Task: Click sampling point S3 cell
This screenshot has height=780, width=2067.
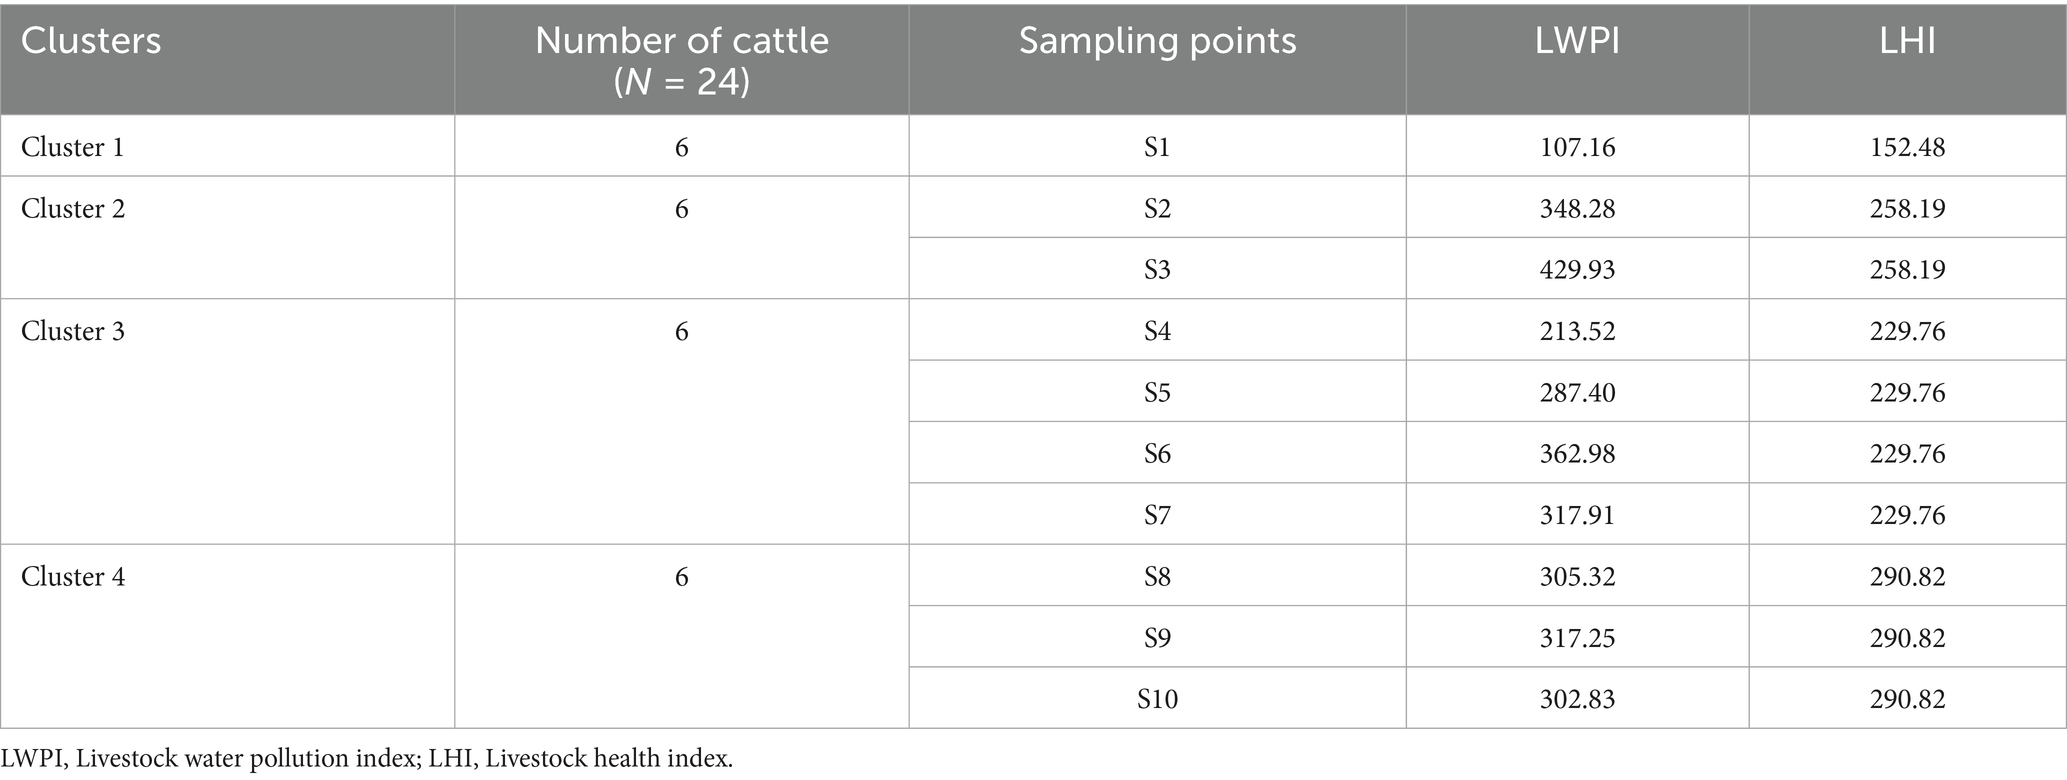Action: click(1157, 270)
